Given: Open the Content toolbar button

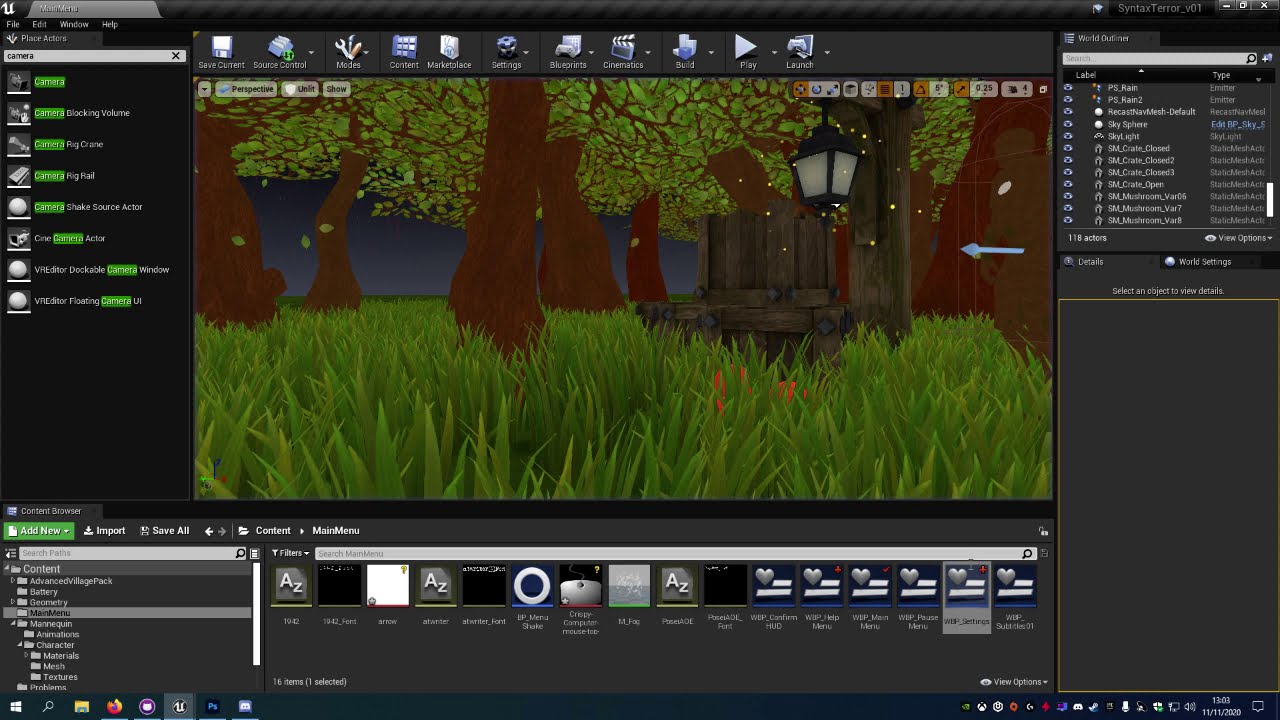Looking at the screenshot, I should [404, 53].
